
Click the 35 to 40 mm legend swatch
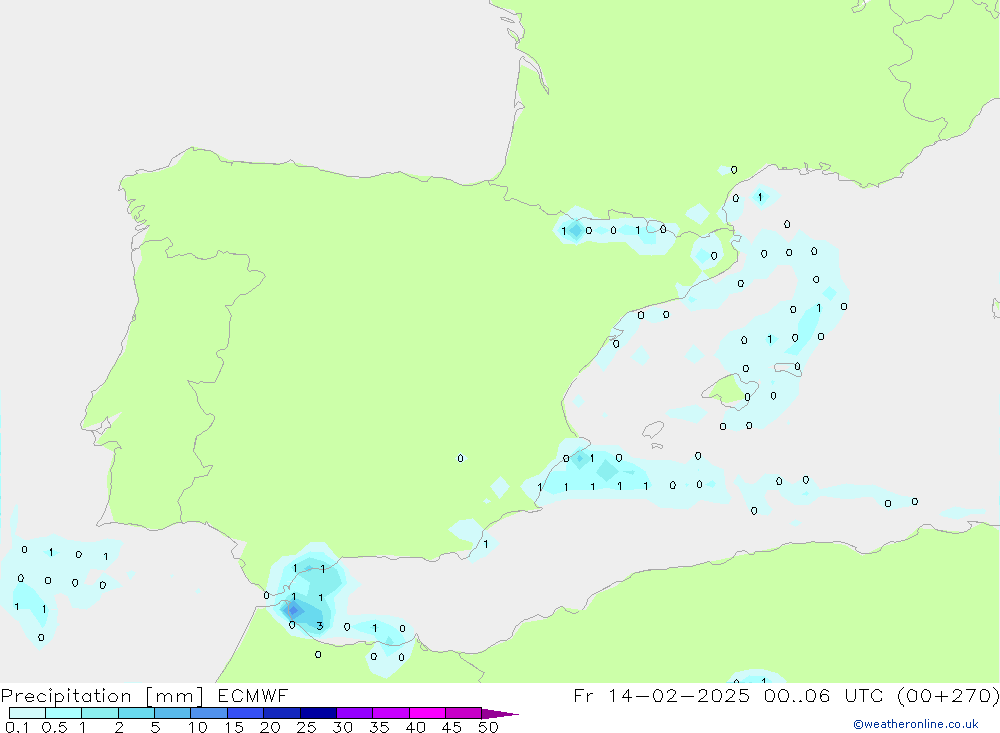tap(391, 713)
